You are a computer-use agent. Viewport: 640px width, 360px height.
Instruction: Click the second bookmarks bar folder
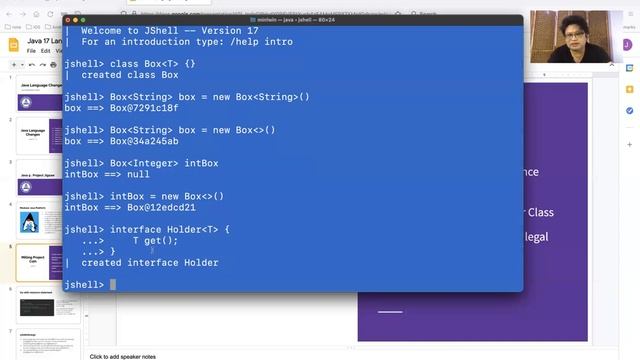pyautogui.click(x=33, y=27)
